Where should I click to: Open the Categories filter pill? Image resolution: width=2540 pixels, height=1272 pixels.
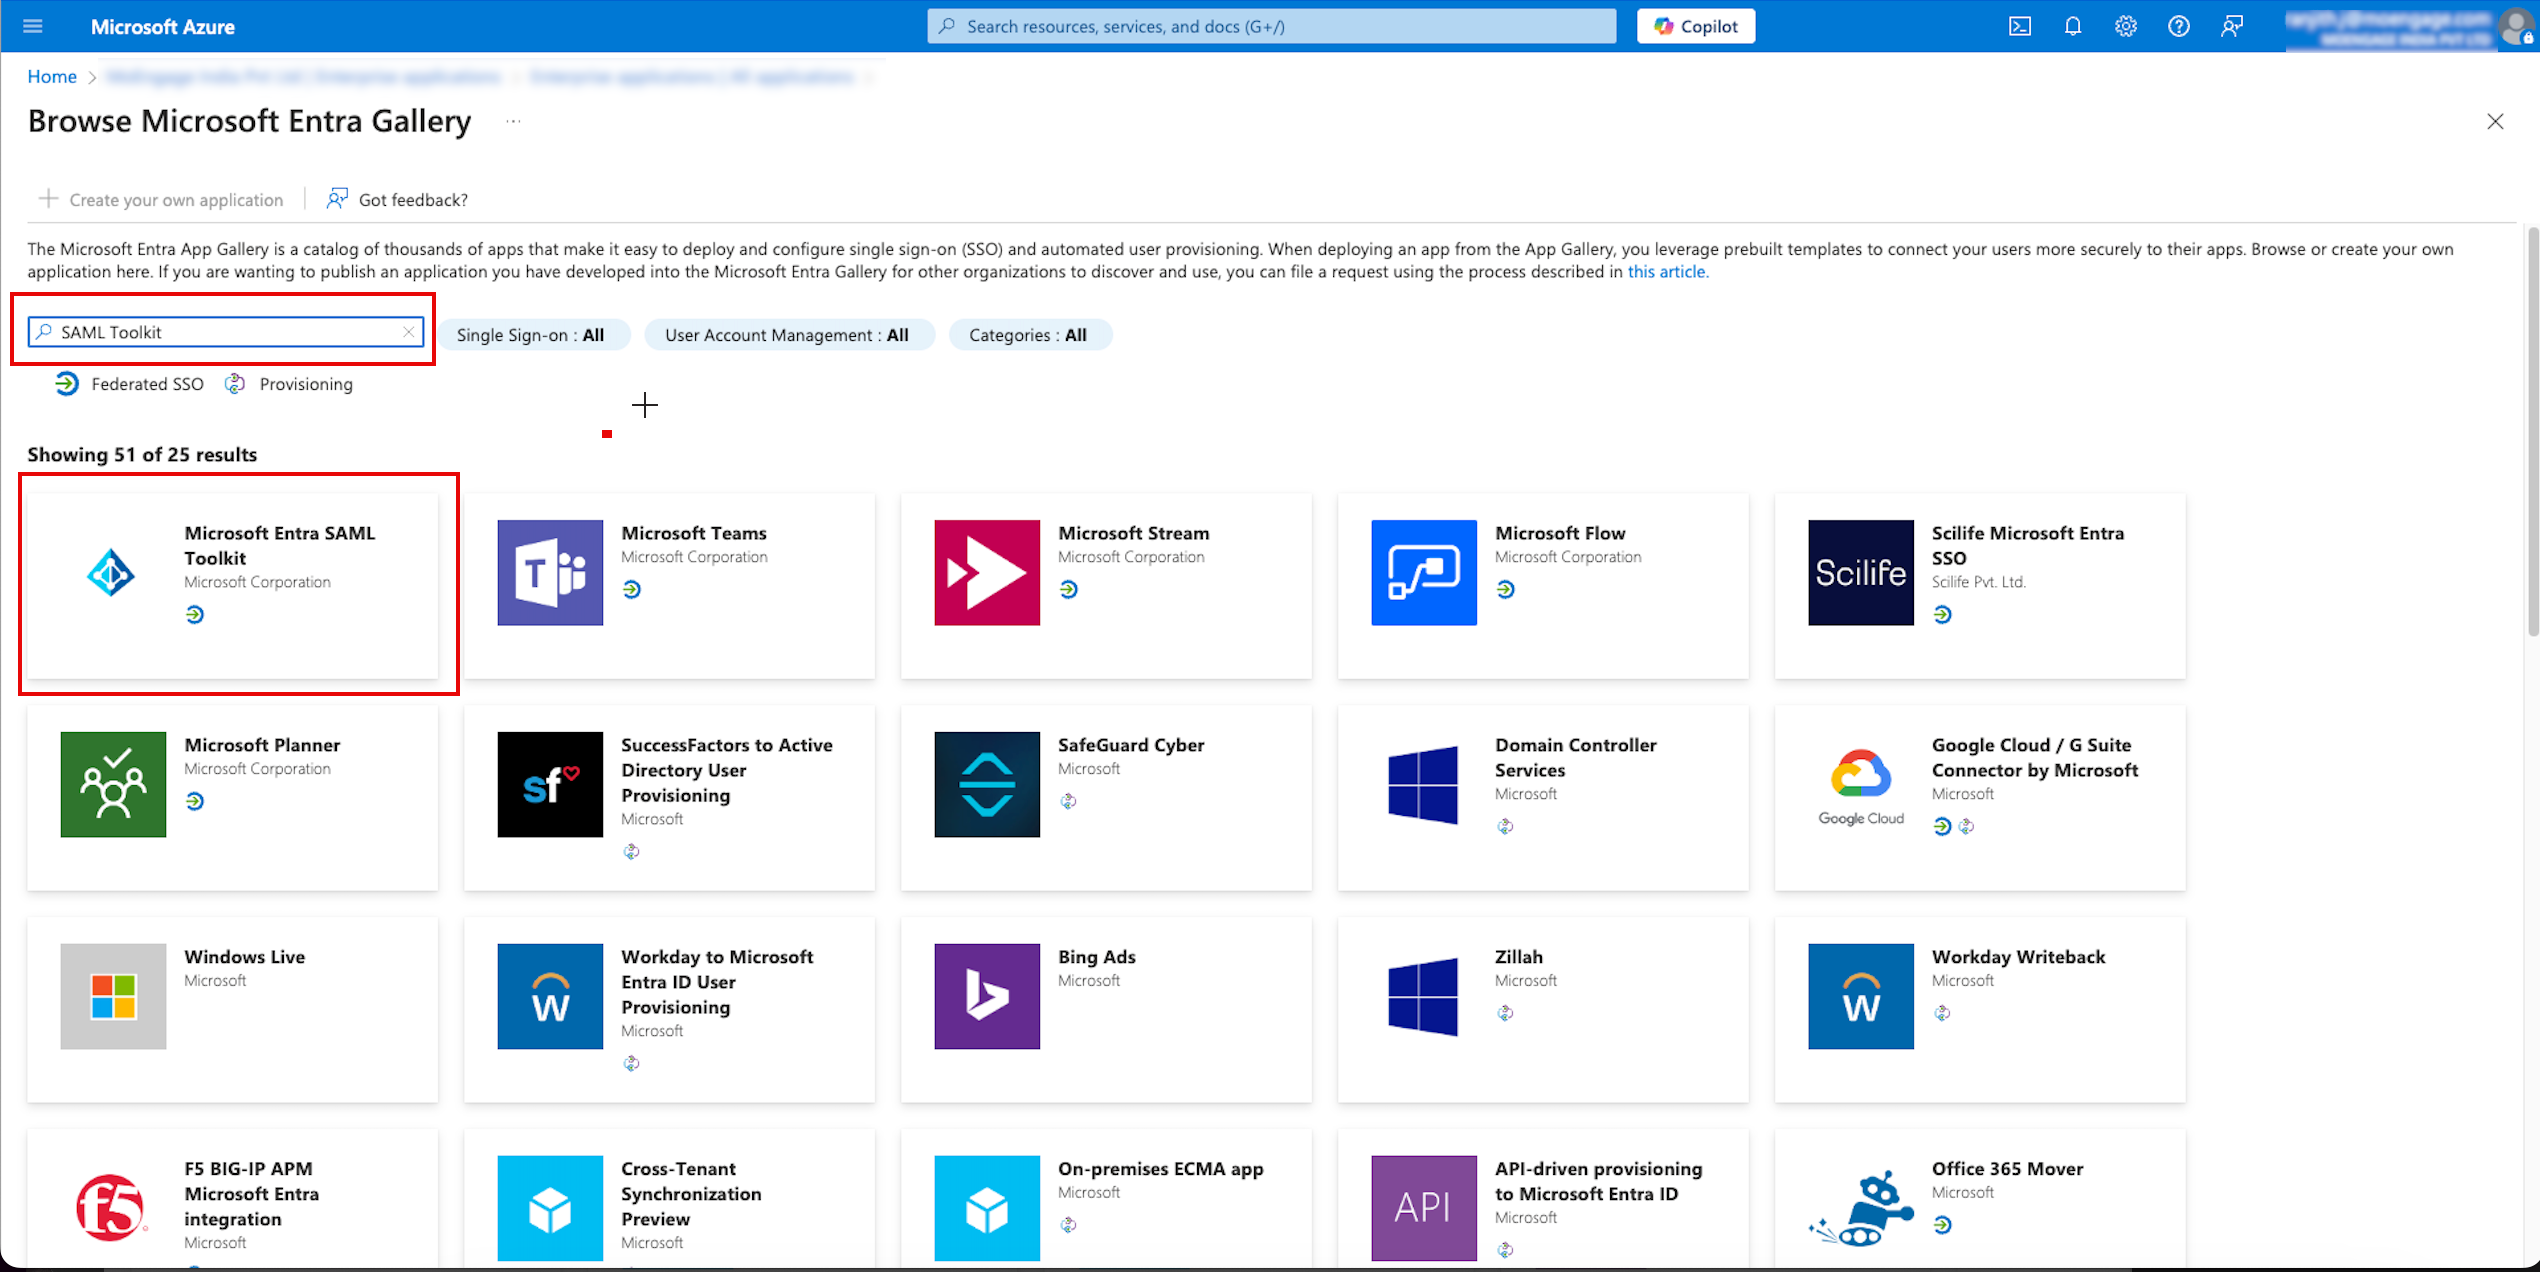pyautogui.click(x=1028, y=335)
